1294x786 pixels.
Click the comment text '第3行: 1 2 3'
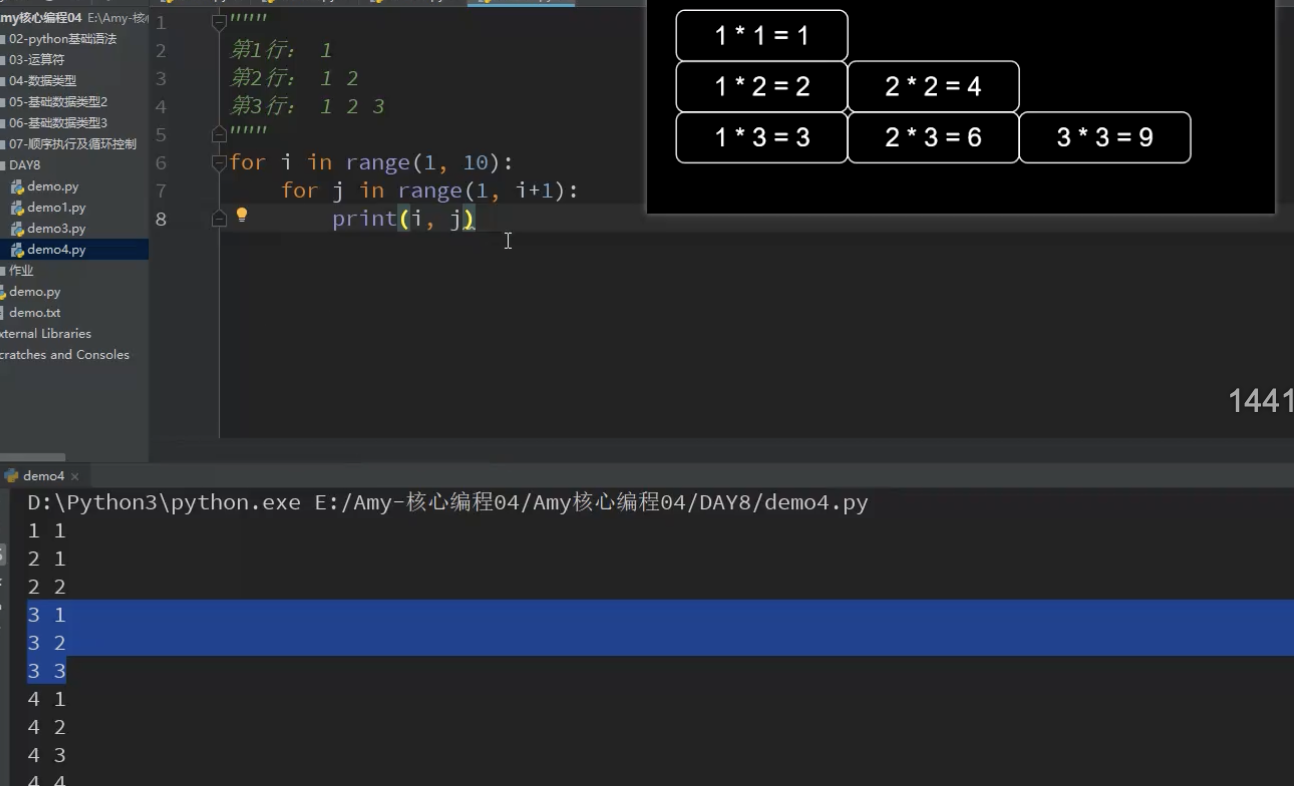307,106
